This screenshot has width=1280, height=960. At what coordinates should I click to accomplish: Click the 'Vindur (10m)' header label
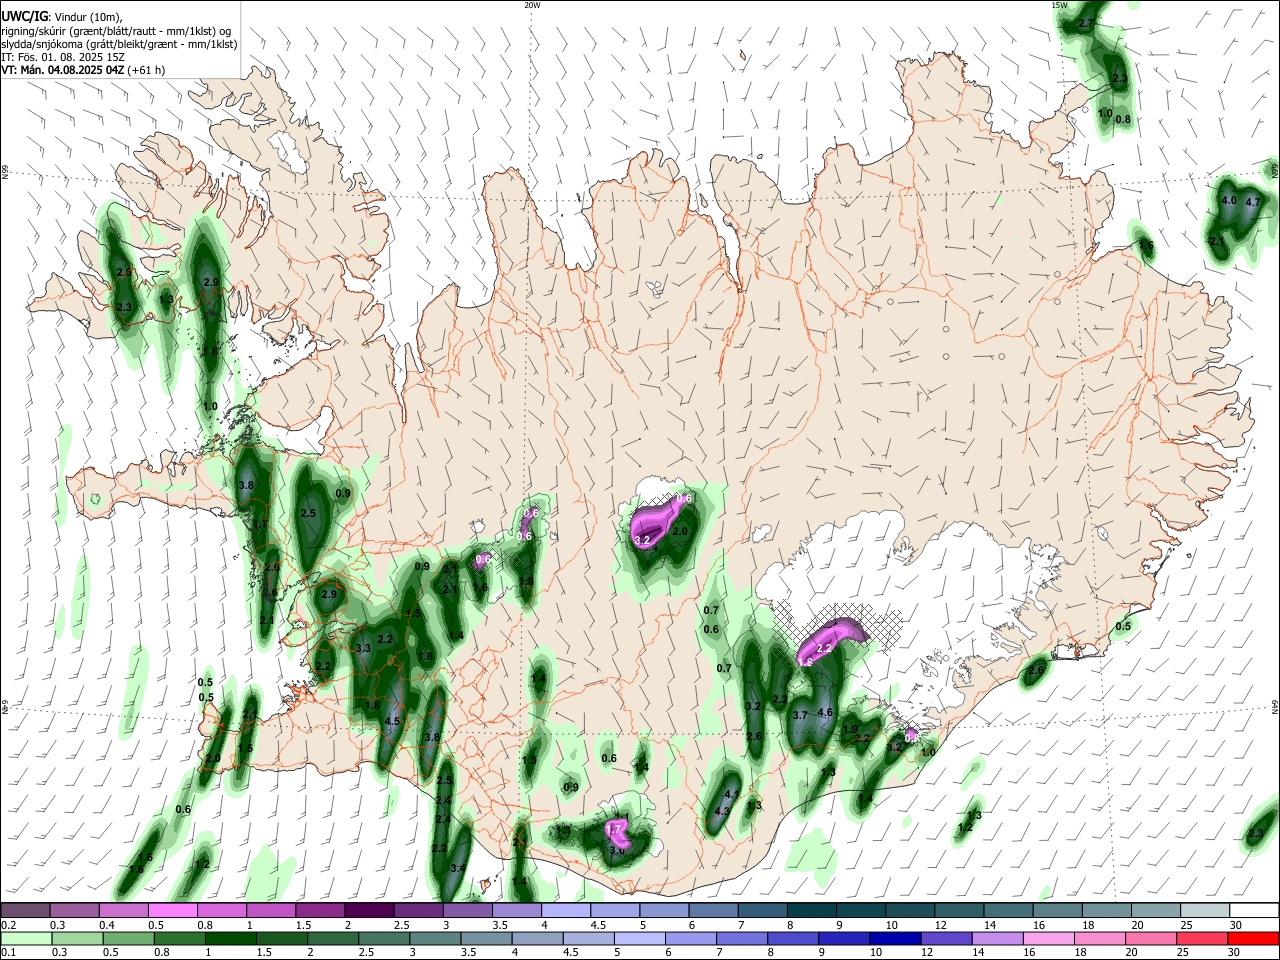click(88, 17)
